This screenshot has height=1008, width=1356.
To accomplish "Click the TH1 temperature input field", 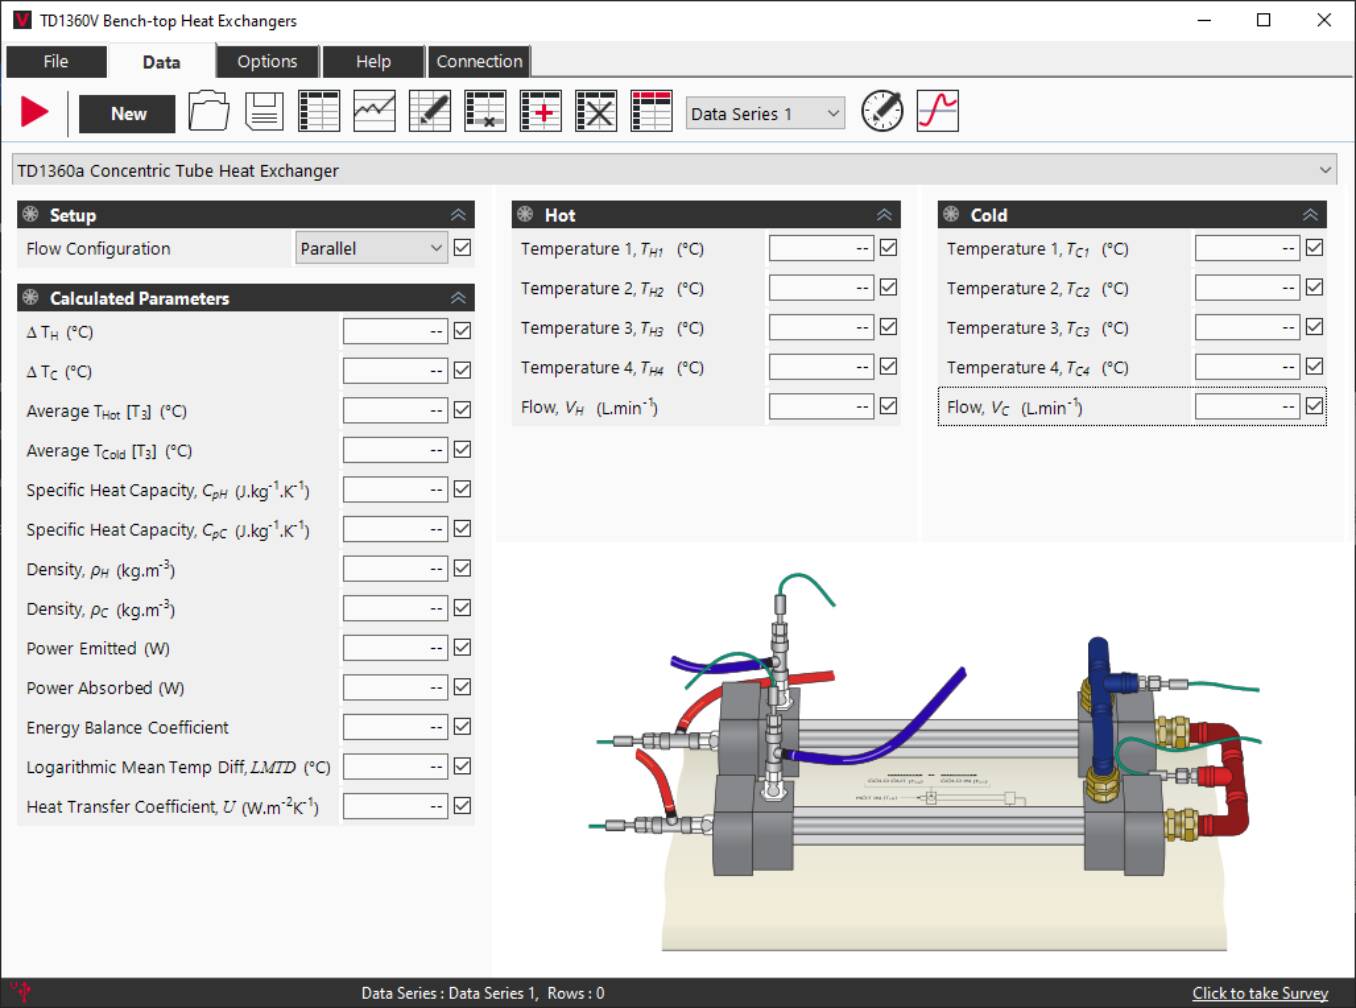I will pos(818,247).
